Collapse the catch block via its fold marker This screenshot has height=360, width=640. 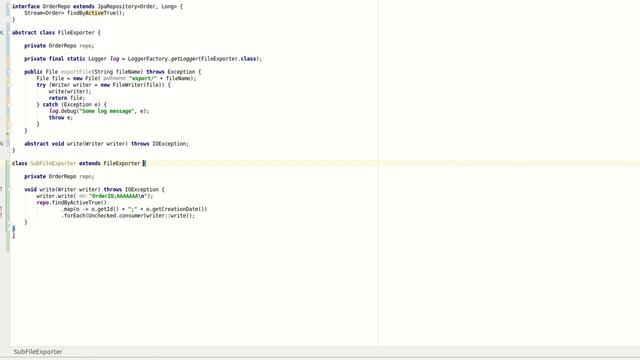point(9,104)
